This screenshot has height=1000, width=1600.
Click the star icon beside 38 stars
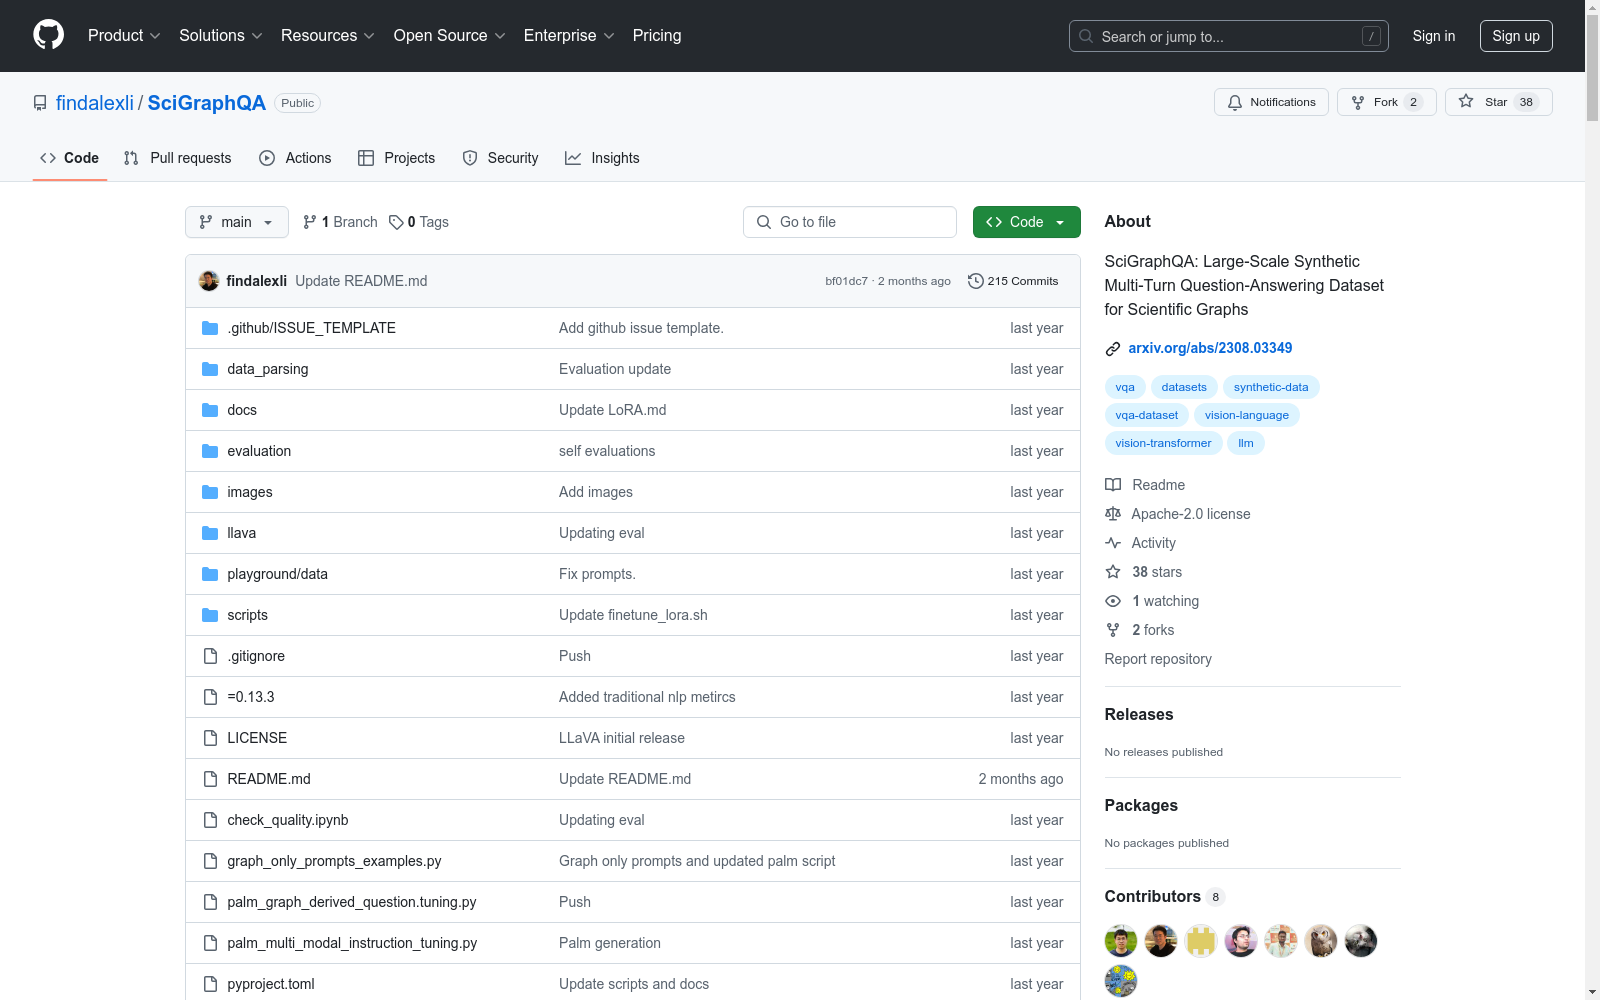coord(1113,572)
